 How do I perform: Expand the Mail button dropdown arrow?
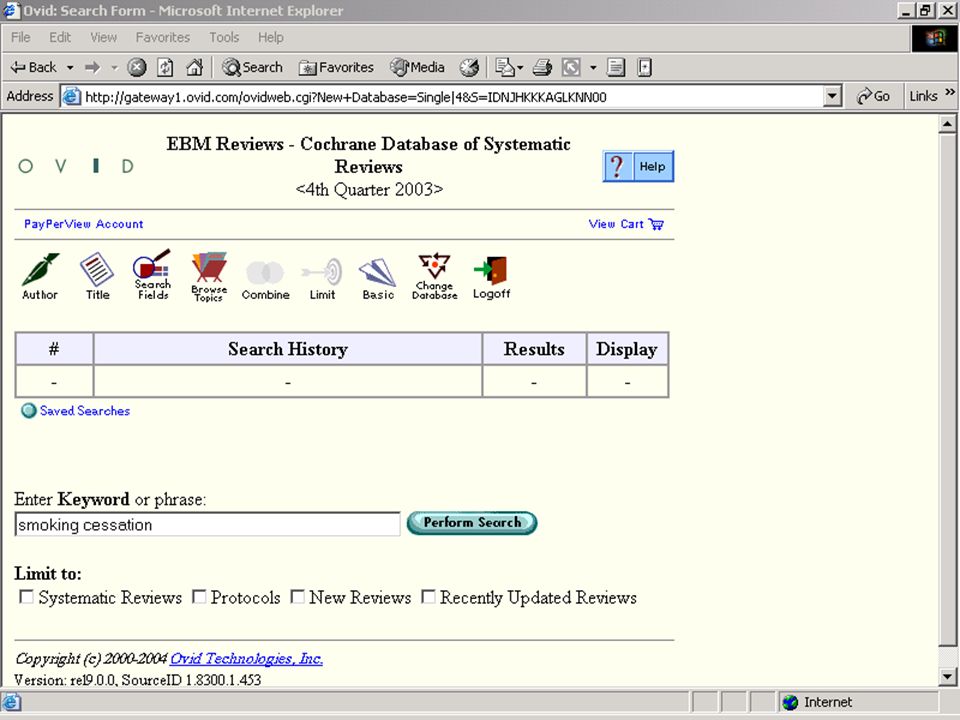tap(520, 67)
